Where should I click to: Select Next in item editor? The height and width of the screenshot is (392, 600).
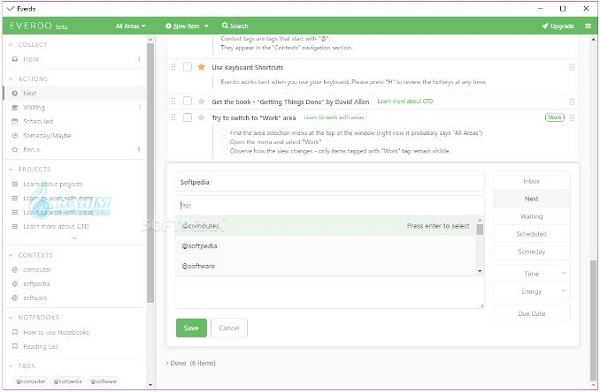pos(532,199)
